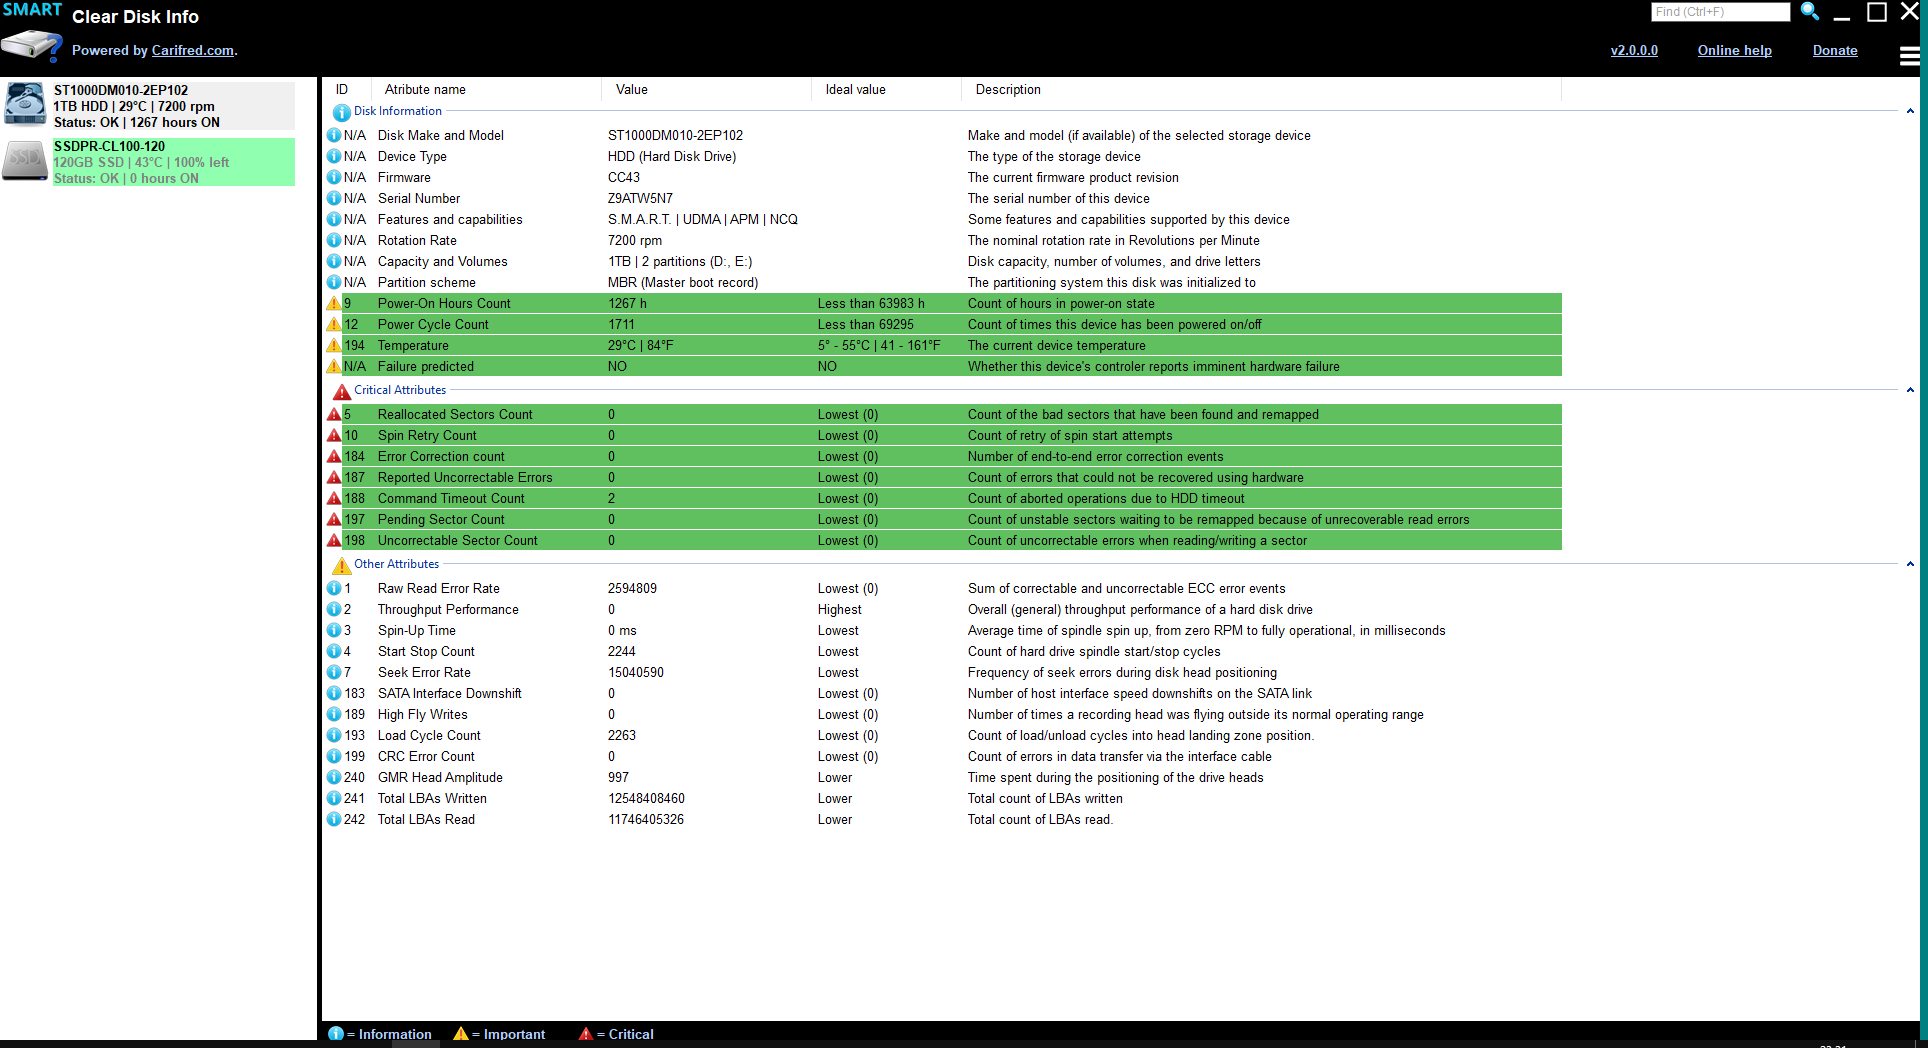Select Total LBAs Read value 11746405326

click(x=646, y=820)
